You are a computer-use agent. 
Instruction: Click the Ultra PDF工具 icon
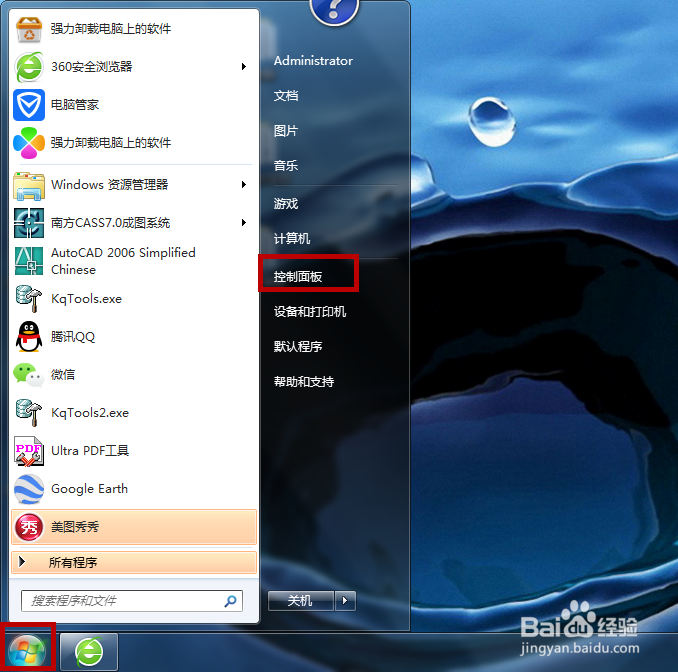point(29,451)
